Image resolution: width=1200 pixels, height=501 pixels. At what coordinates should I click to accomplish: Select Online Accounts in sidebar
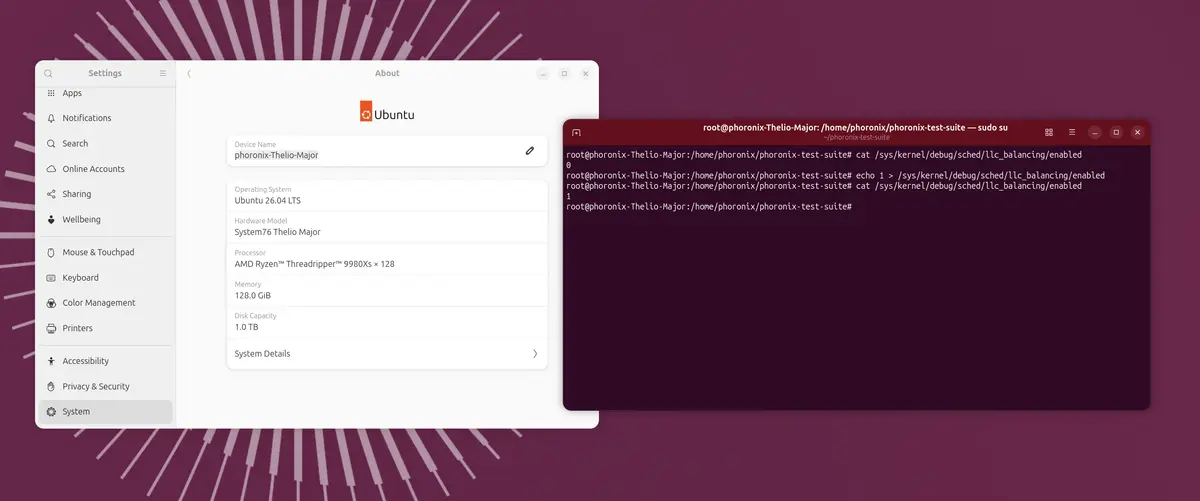(105, 169)
